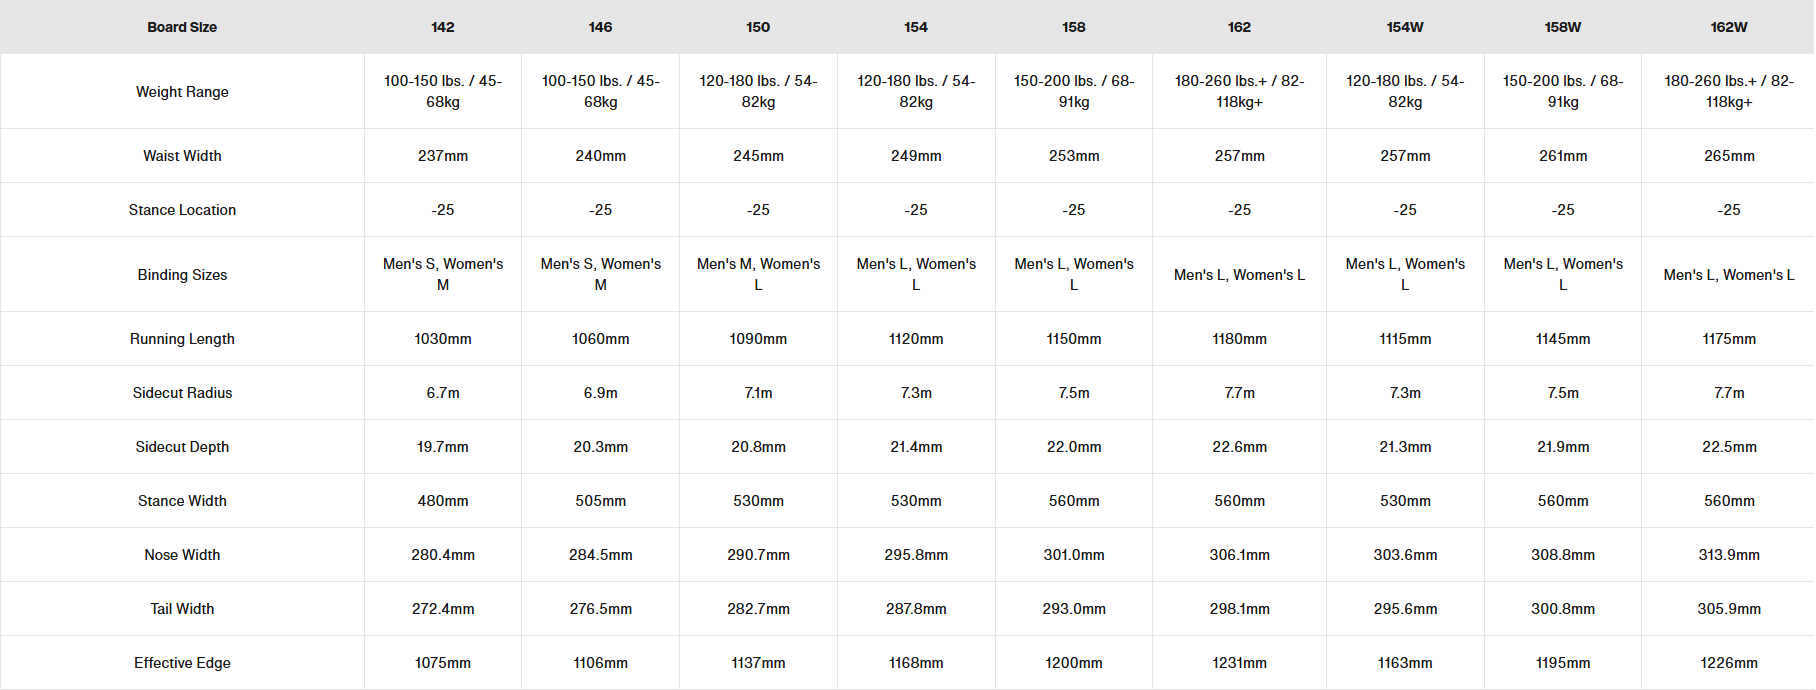Select the 142 column header
1816x690 pixels.
click(443, 27)
